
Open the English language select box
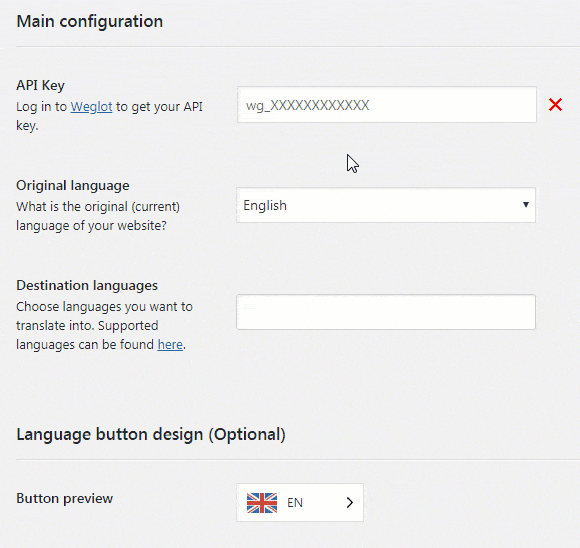[386, 205]
